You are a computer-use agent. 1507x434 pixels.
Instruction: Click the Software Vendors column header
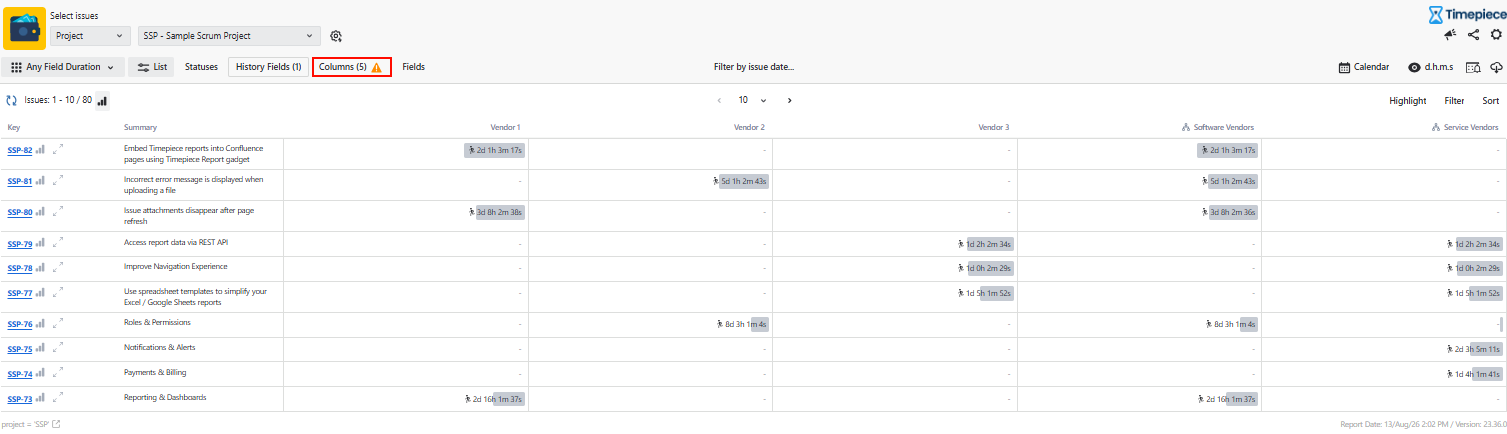click(1217, 127)
